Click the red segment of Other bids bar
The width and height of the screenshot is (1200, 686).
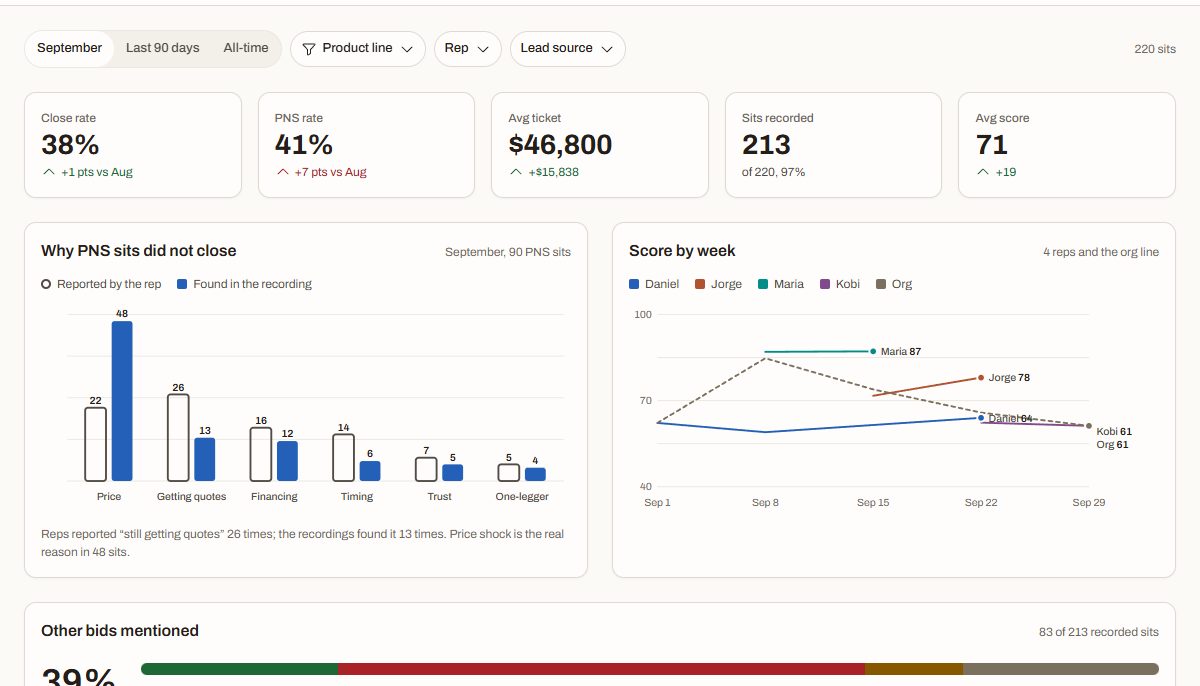602,669
